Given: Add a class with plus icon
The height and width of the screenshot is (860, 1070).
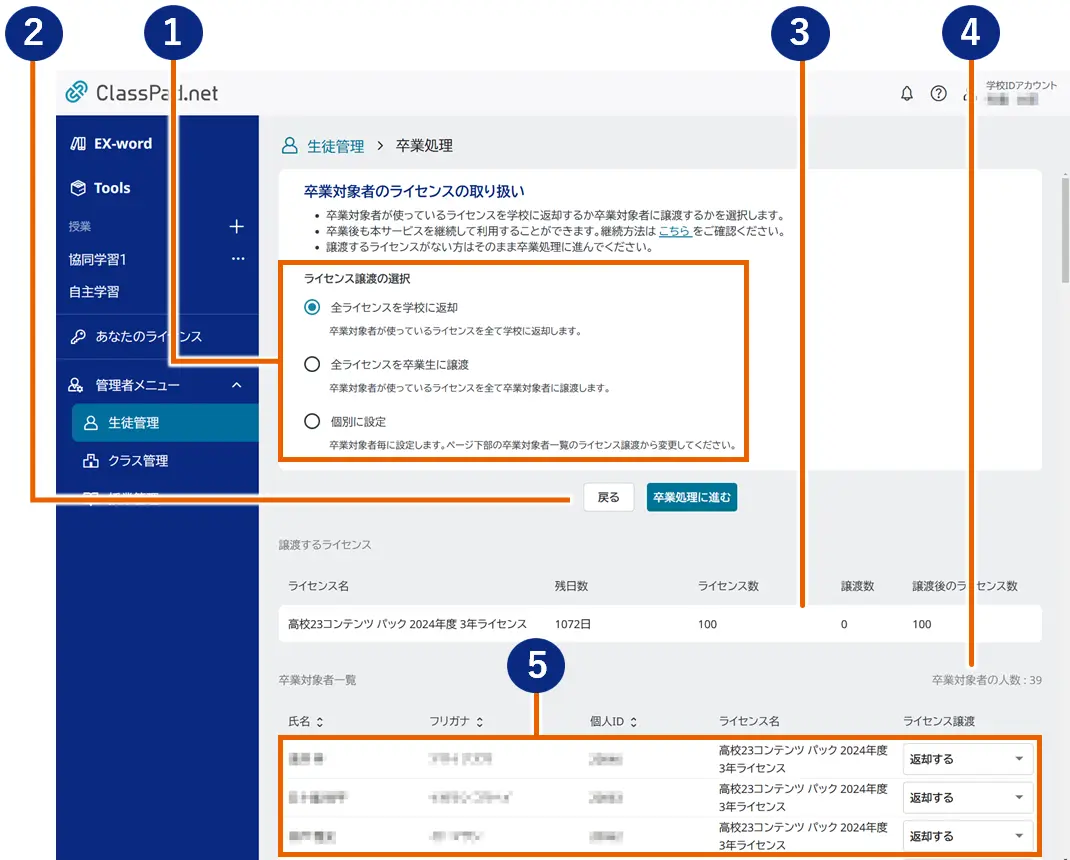Looking at the screenshot, I should click(237, 227).
